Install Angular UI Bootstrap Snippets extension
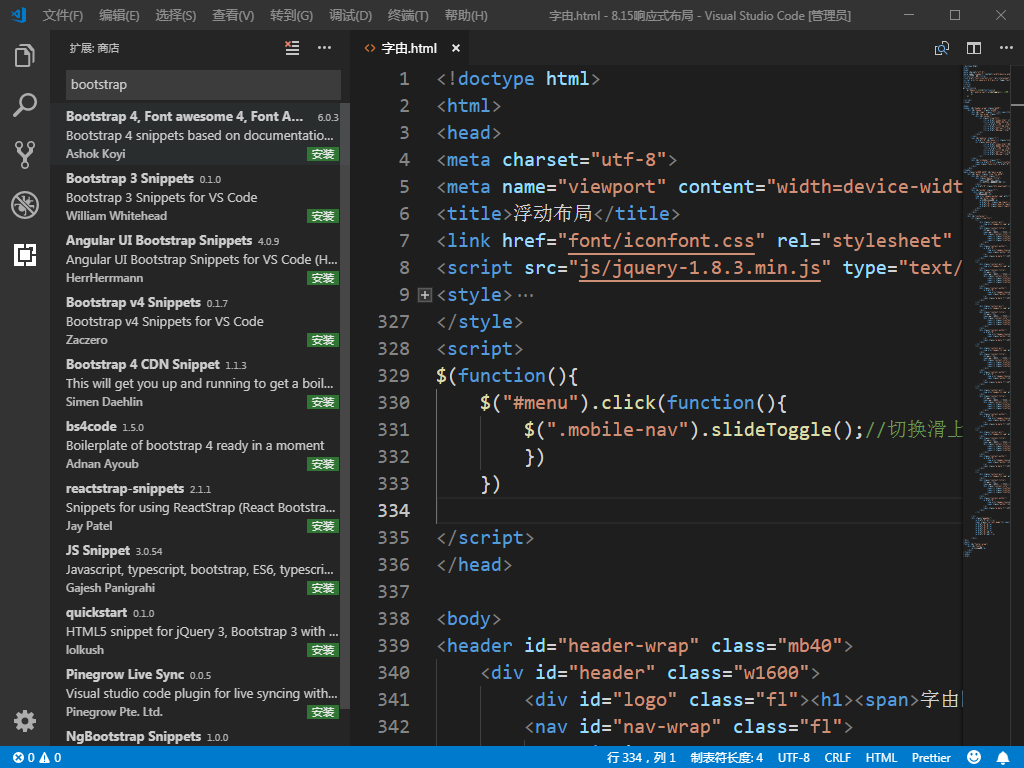 click(x=323, y=278)
